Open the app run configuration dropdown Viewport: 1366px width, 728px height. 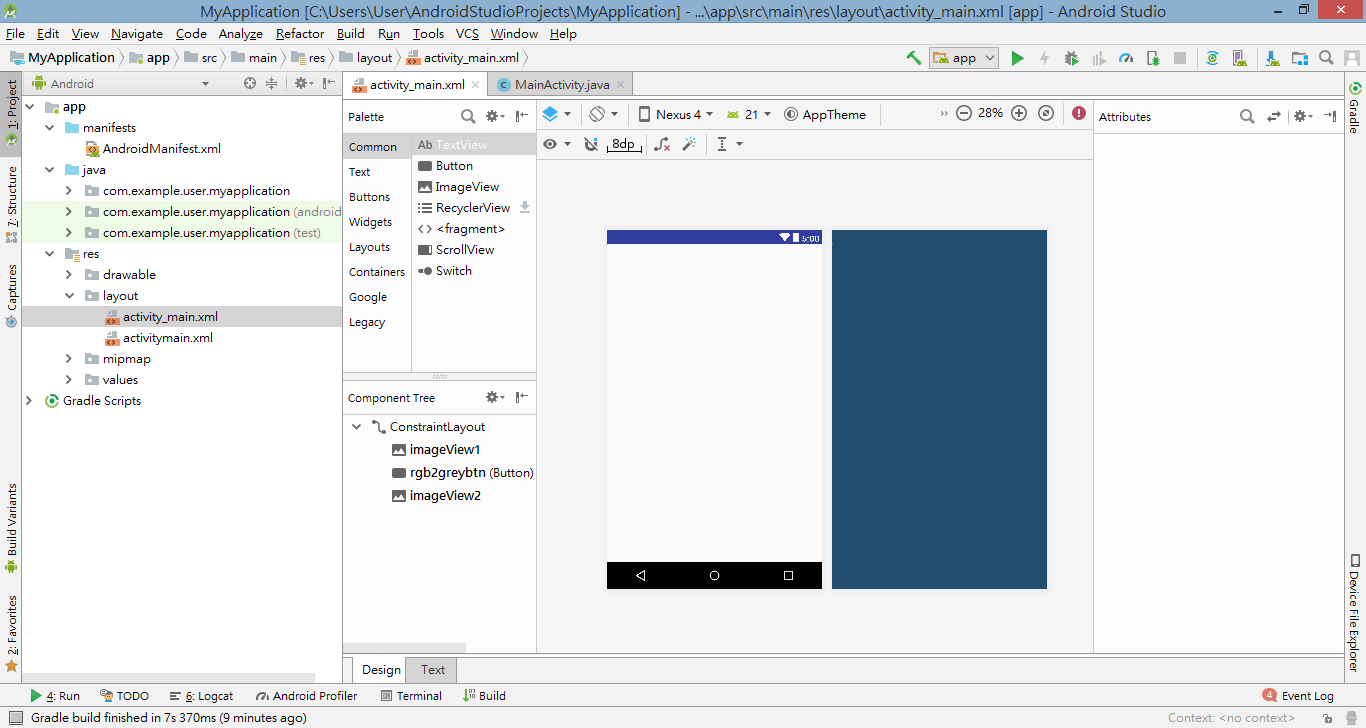pos(964,58)
